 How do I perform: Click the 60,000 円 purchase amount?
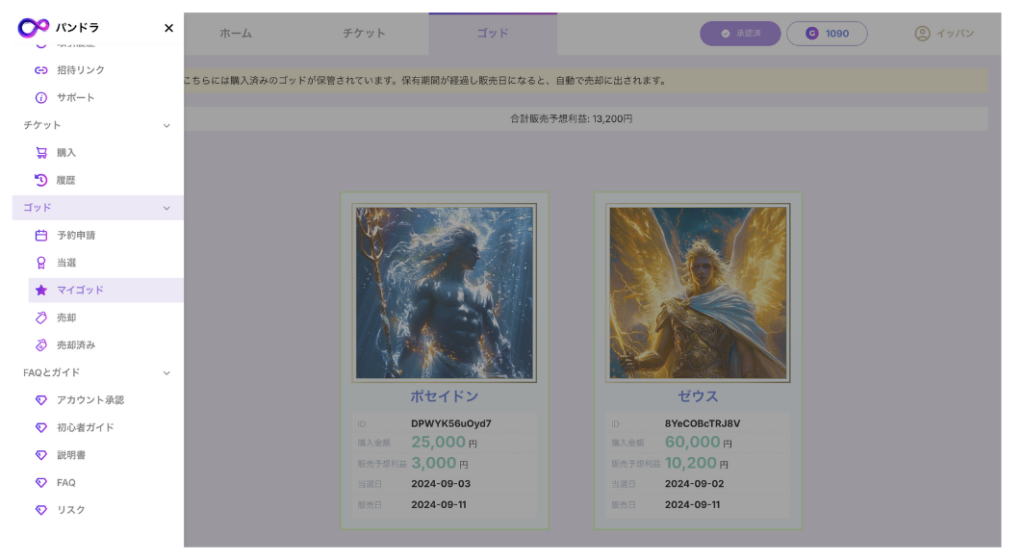pyautogui.click(x=698, y=443)
